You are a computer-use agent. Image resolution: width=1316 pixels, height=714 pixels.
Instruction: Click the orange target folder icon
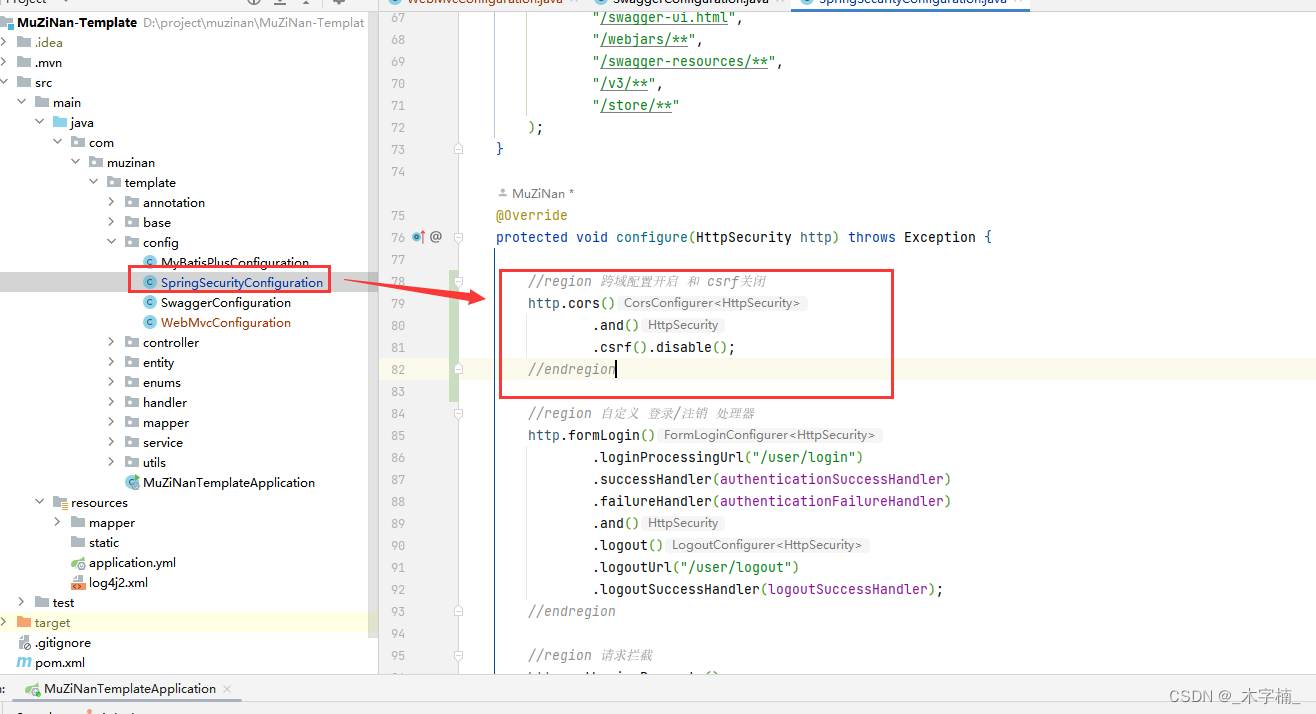click(x=24, y=622)
